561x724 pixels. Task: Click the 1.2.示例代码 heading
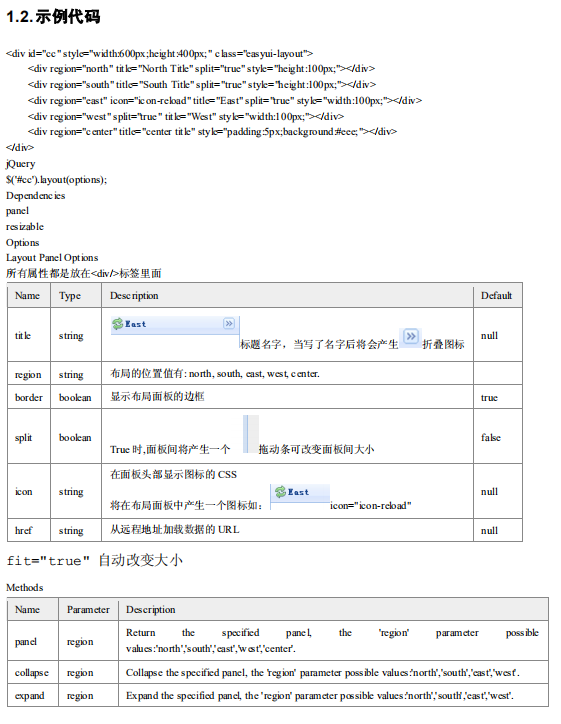click(x=53, y=17)
